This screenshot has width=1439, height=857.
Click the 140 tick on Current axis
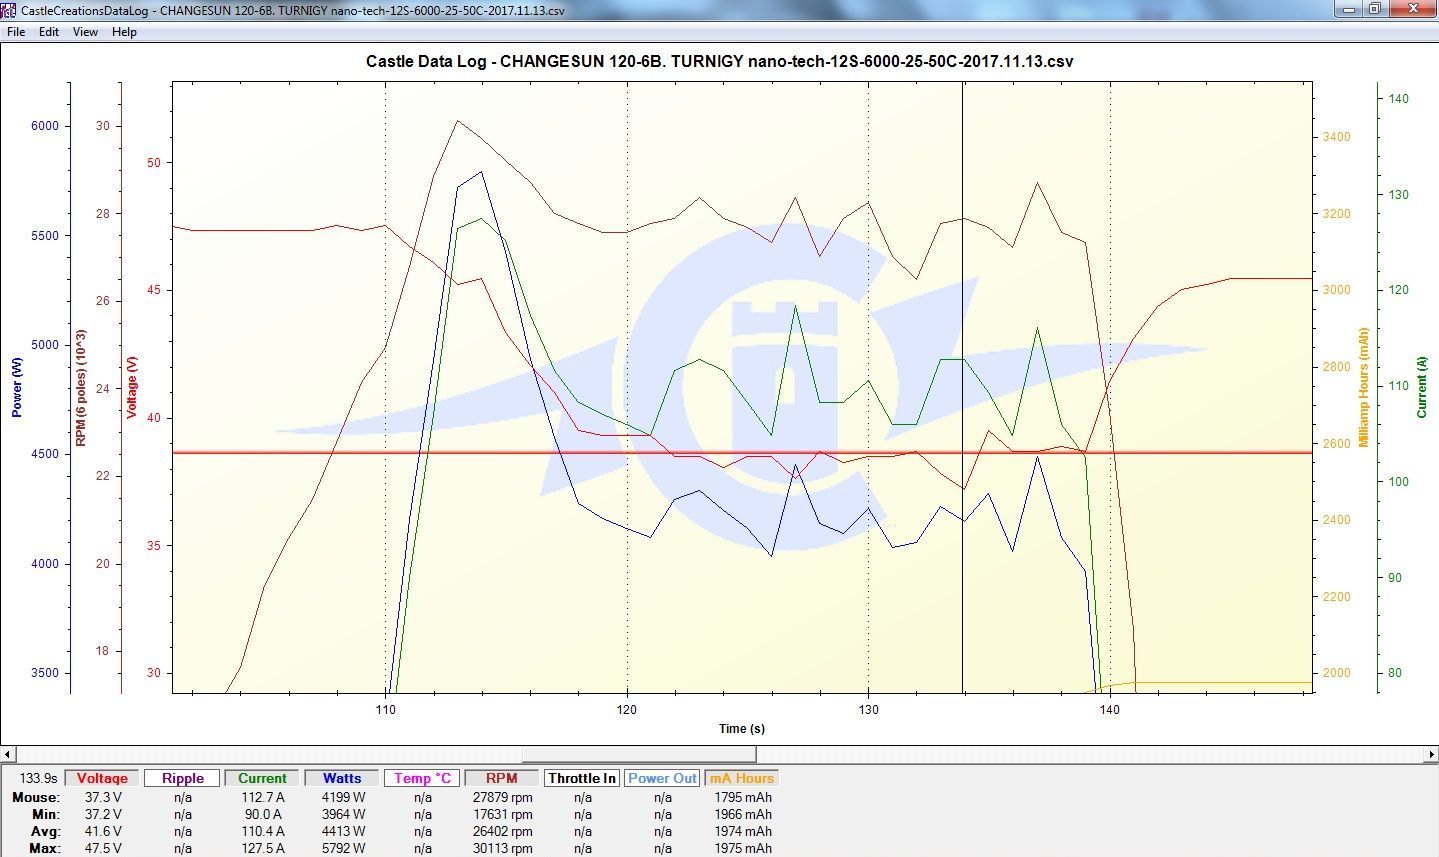tap(1398, 99)
